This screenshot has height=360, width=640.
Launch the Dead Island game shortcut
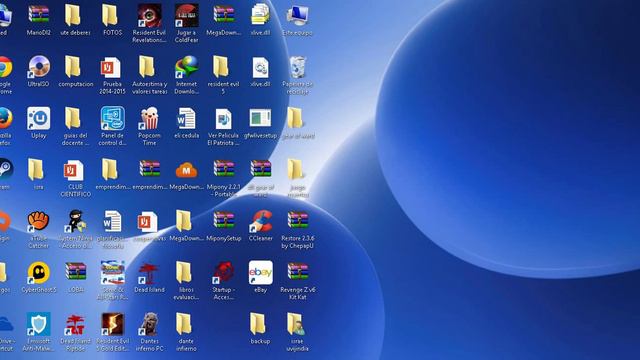[149, 273]
